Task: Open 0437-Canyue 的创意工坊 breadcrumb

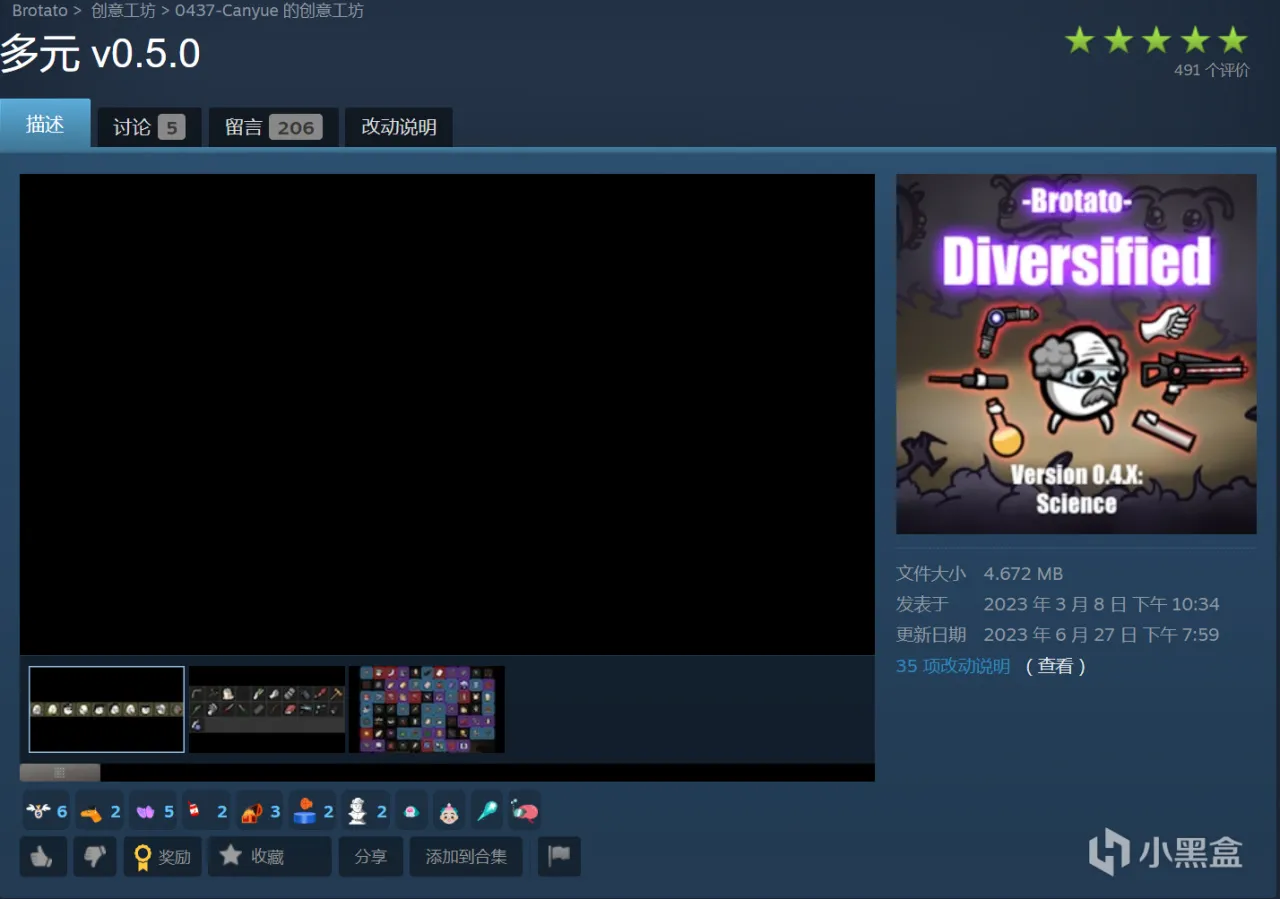Action: click(x=269, y=11)
